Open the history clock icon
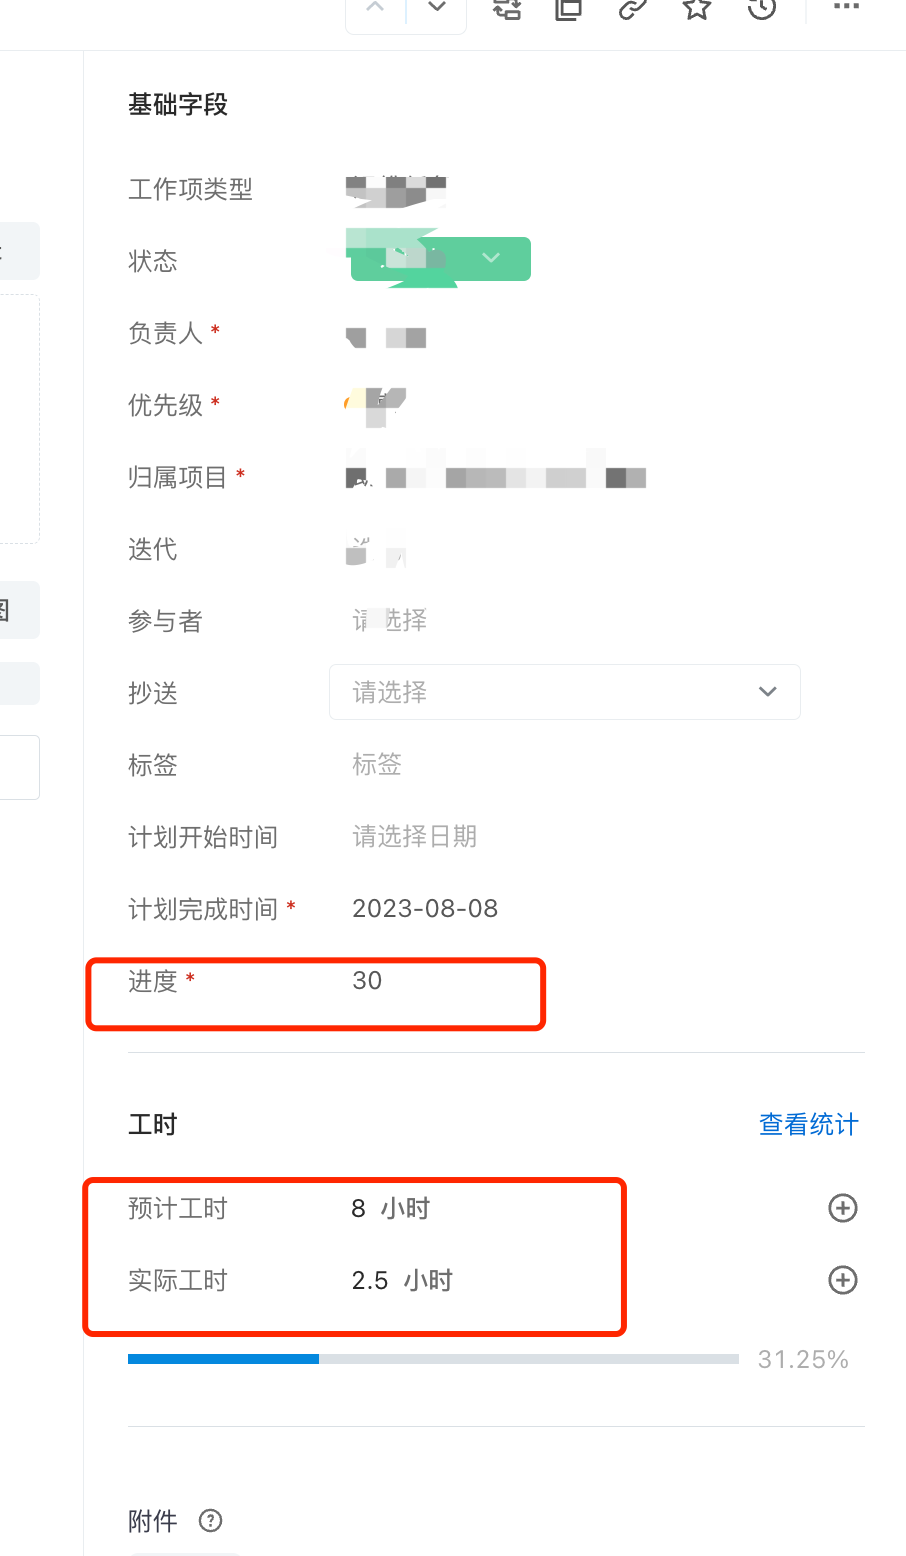906x1556 pixels. point(762,9)
